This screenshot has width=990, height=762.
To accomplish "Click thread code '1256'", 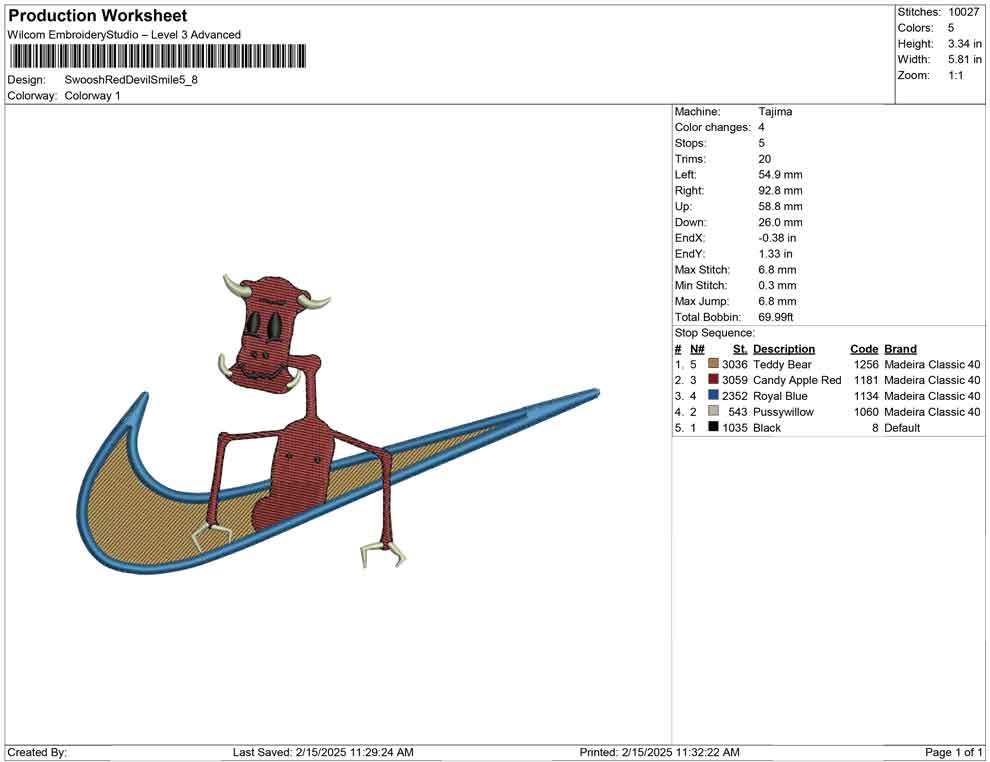I will 866,364.
